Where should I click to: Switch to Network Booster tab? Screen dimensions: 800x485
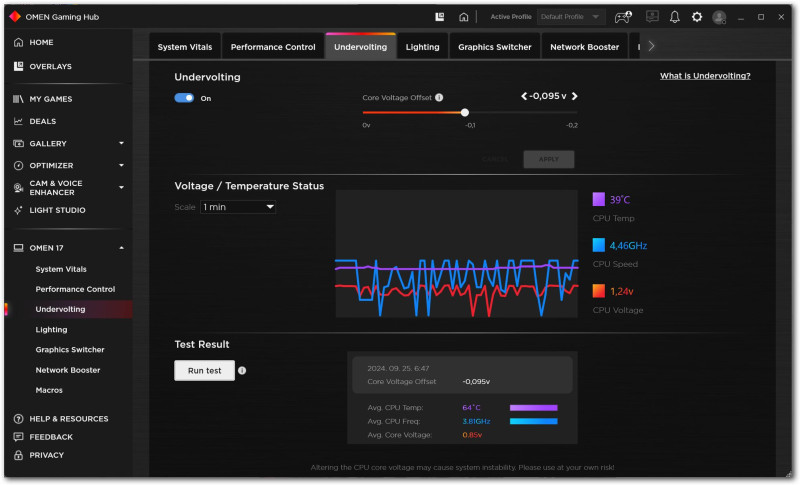tap(584, 47)
